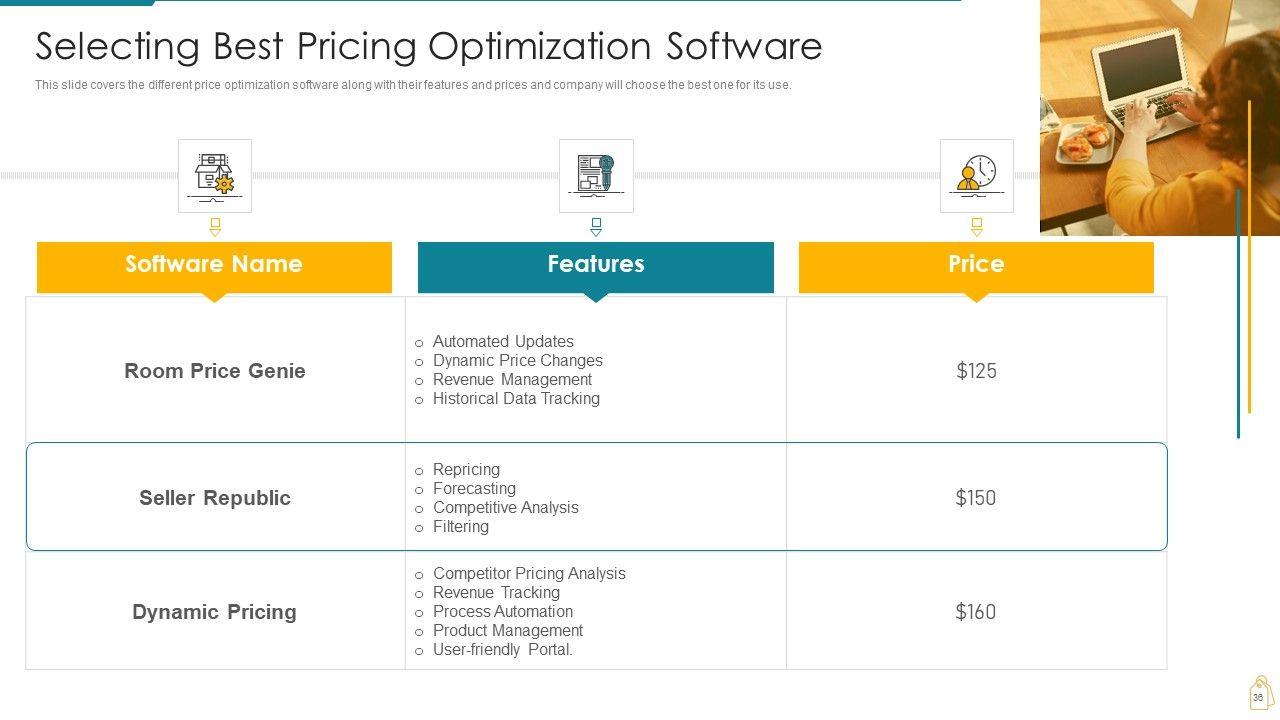Click the $160 price value

click(975, 612)
